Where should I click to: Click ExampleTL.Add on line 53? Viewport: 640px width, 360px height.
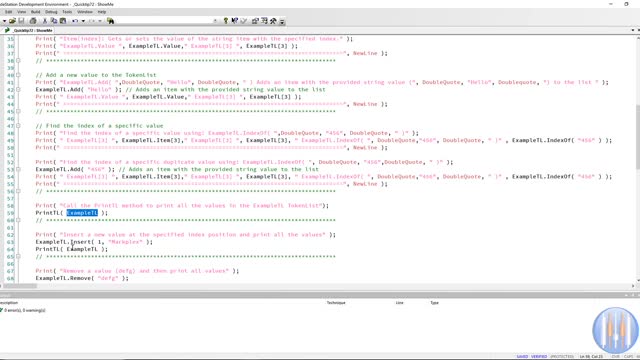click(58, 169)
